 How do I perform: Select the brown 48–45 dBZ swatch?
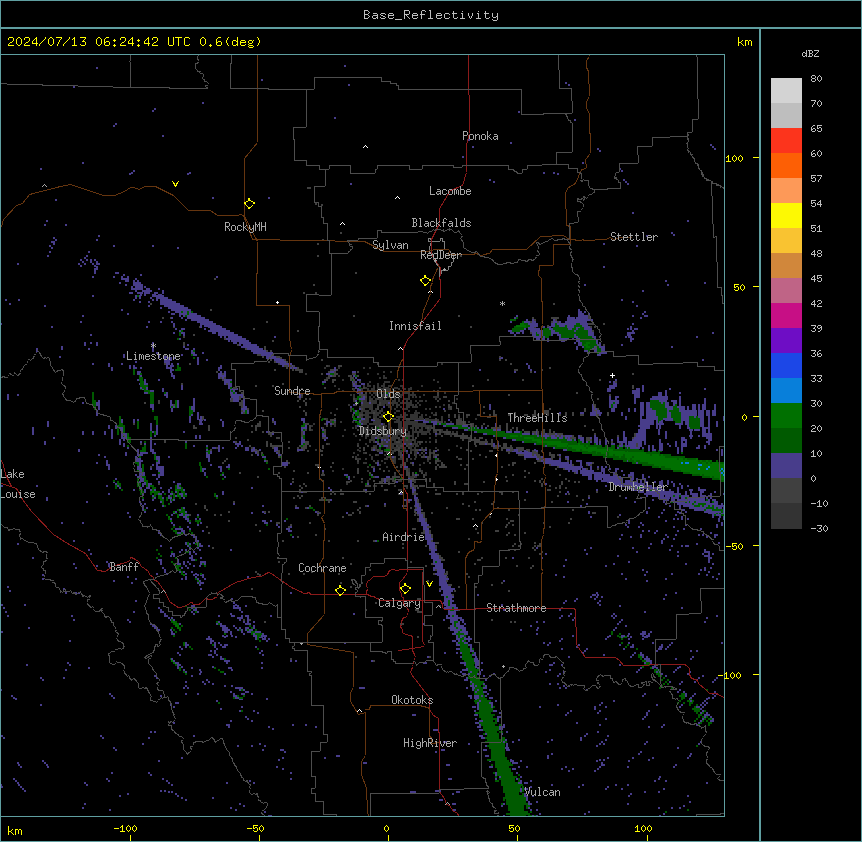(786, 265)
